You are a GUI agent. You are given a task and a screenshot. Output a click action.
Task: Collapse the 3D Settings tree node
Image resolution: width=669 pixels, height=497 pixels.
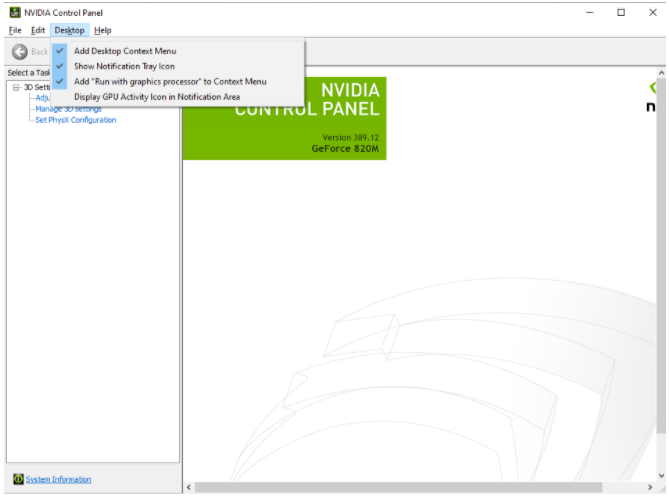point(16,87)
